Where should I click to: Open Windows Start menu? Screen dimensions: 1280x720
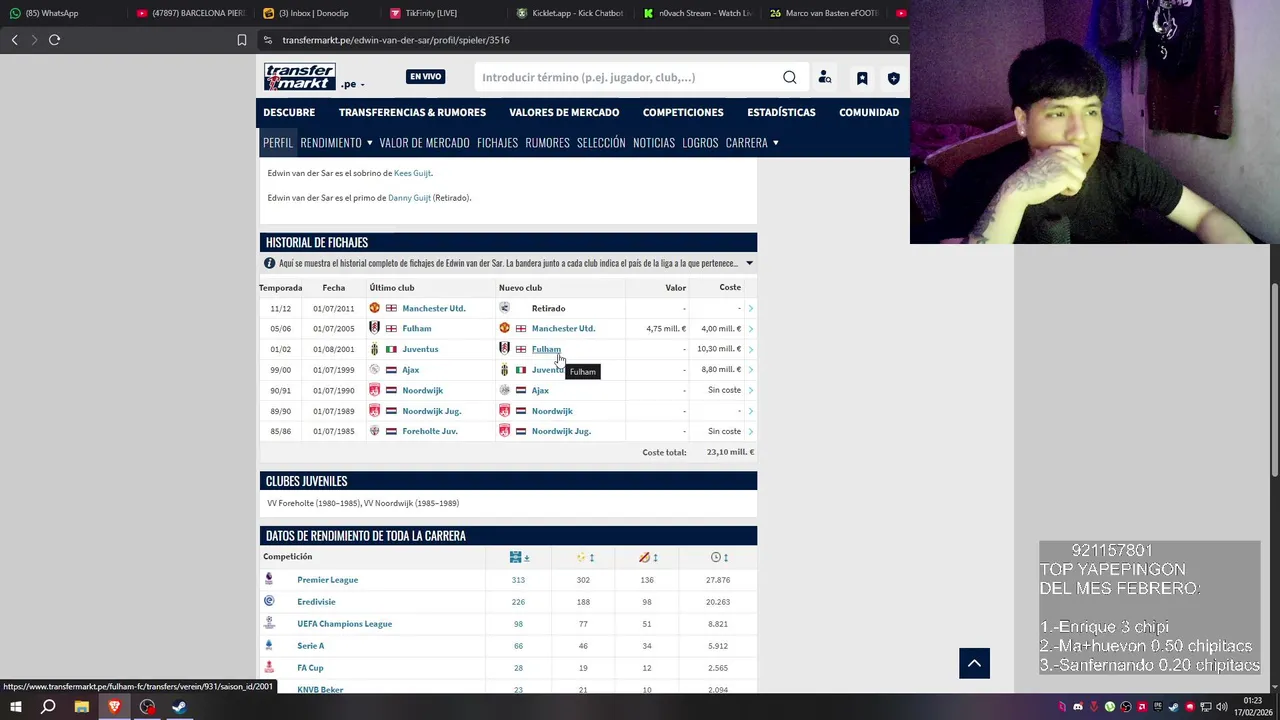pyautogui.click(x=16, y=707)
